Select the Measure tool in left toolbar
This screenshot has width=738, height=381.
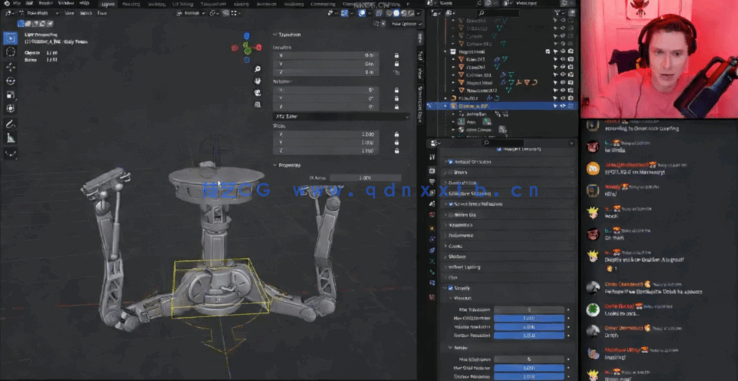point(10,138)
